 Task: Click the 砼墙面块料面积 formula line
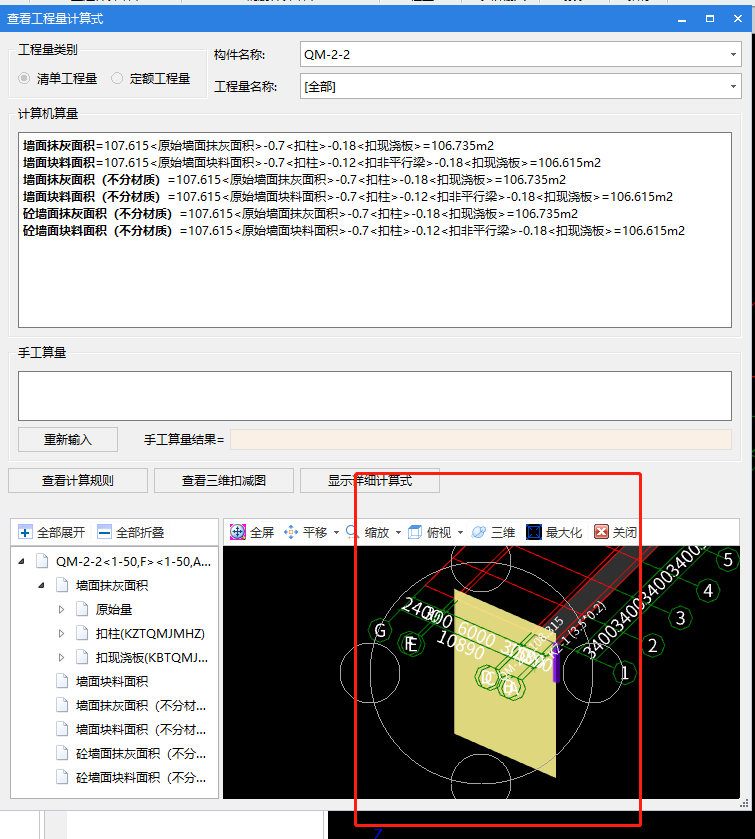[x=354, y=231]
